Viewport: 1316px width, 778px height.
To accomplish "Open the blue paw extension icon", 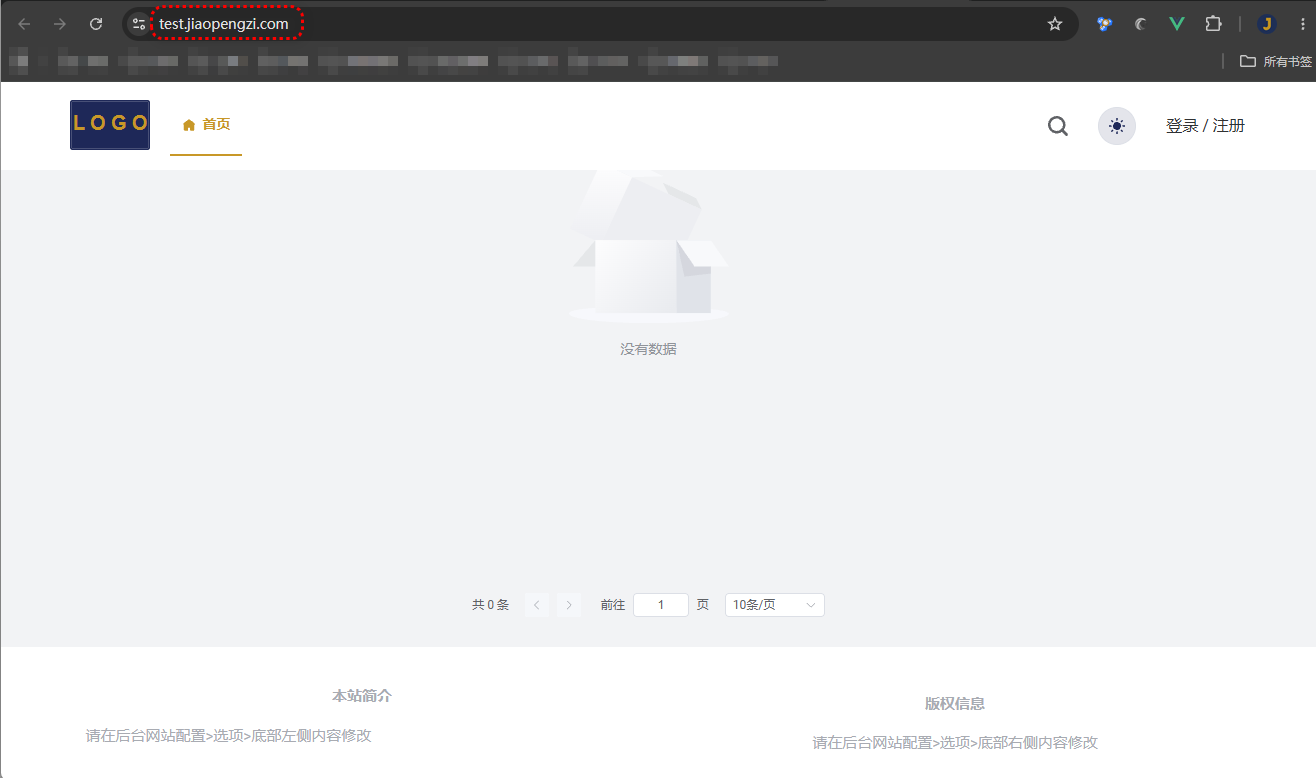I will 1105,24.
